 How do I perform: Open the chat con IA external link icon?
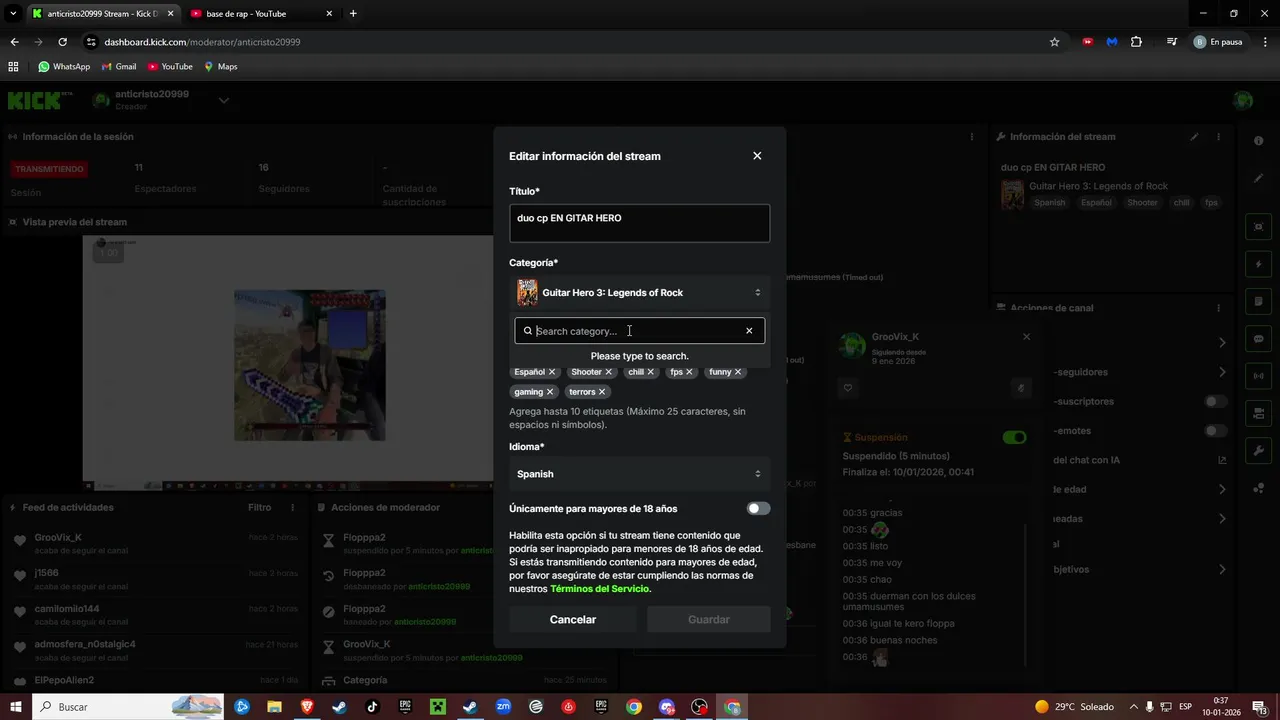pyautogui.click(x=1222, y=460)
